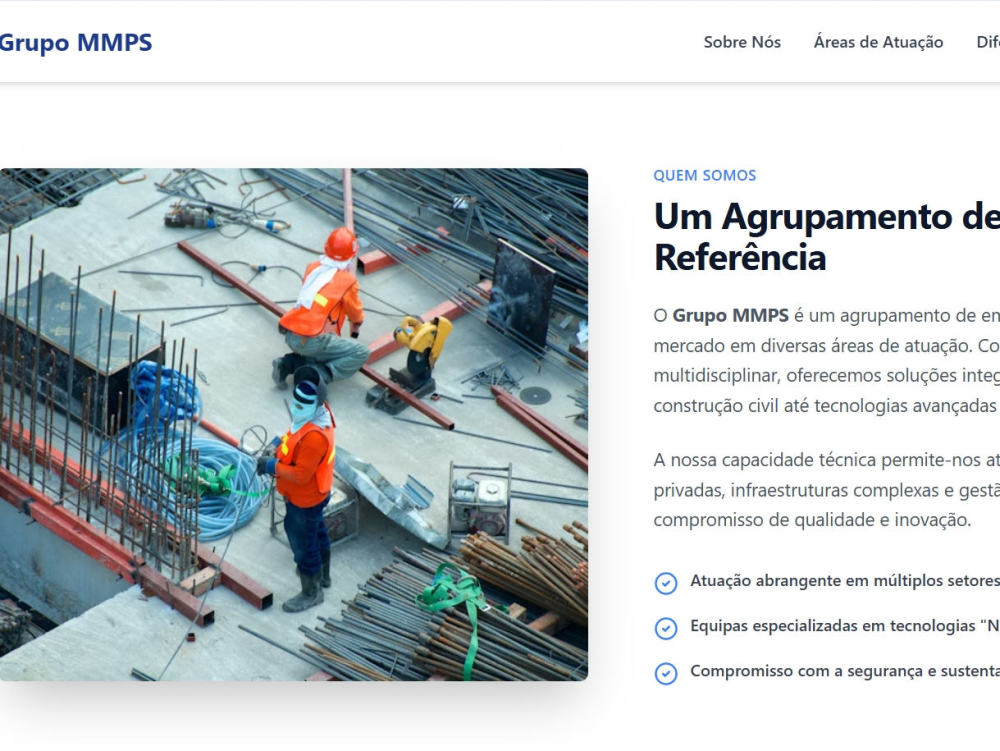This screenshot has width=1000, height=751.
Task: Click the Grupo MMPS logo
Action: pyautogui.click(x=75, y=43)
